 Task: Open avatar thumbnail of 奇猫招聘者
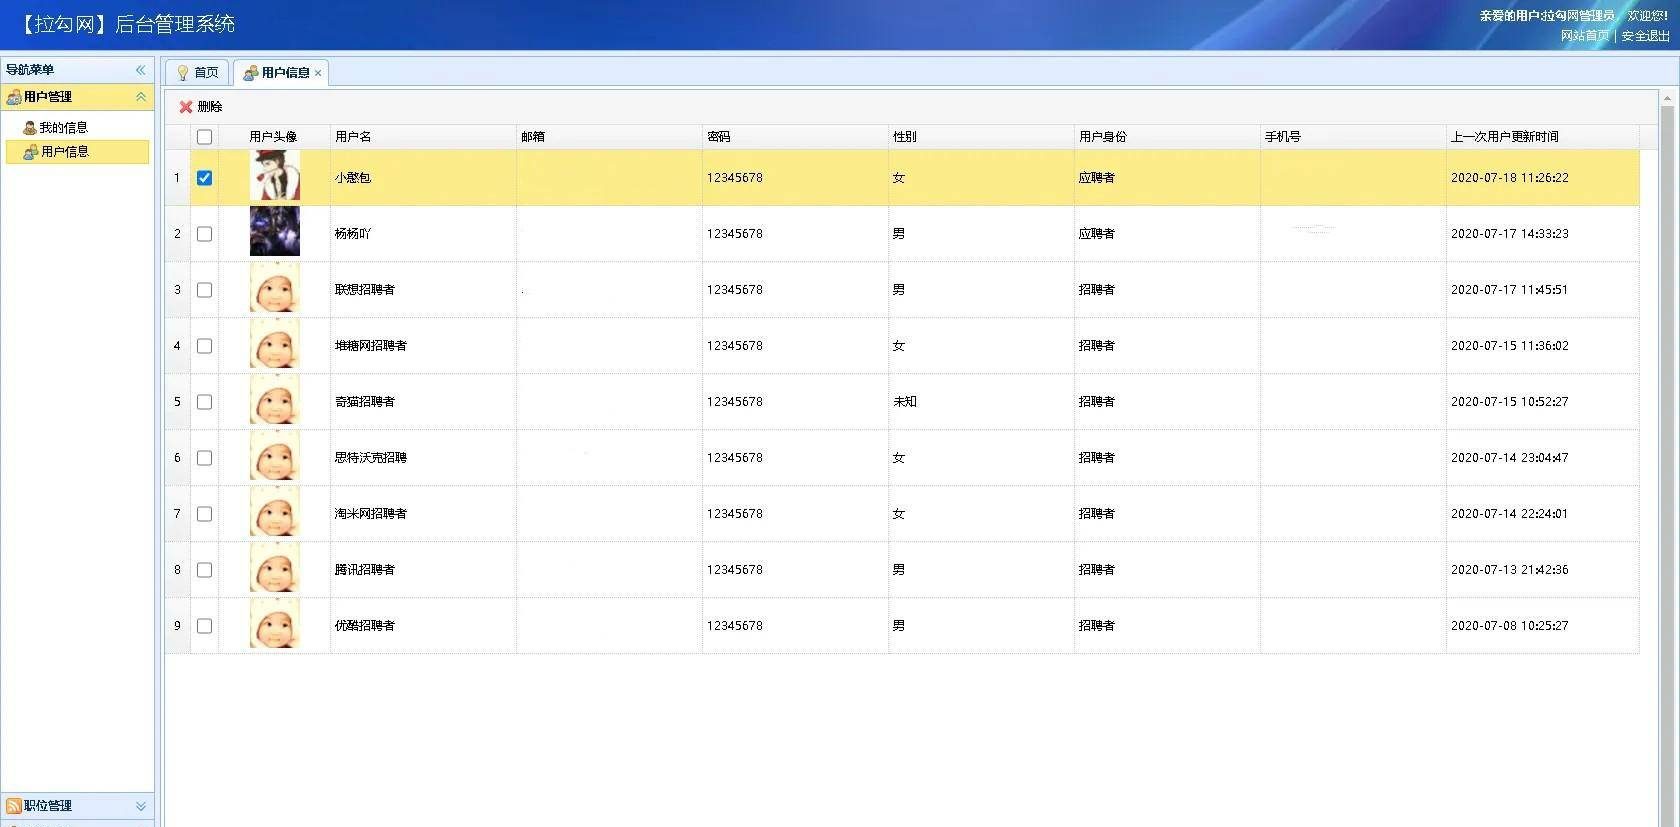click(x=275, y=401)
